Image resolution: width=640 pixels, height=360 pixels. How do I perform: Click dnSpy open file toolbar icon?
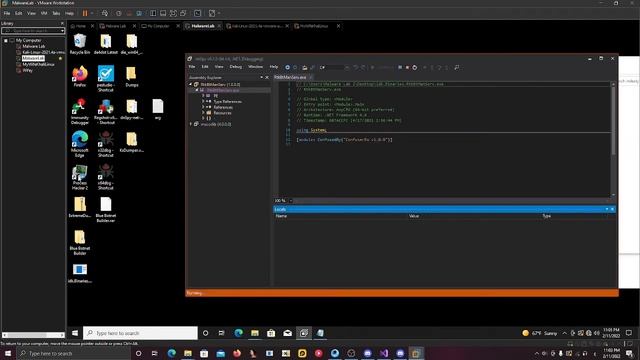304,67
